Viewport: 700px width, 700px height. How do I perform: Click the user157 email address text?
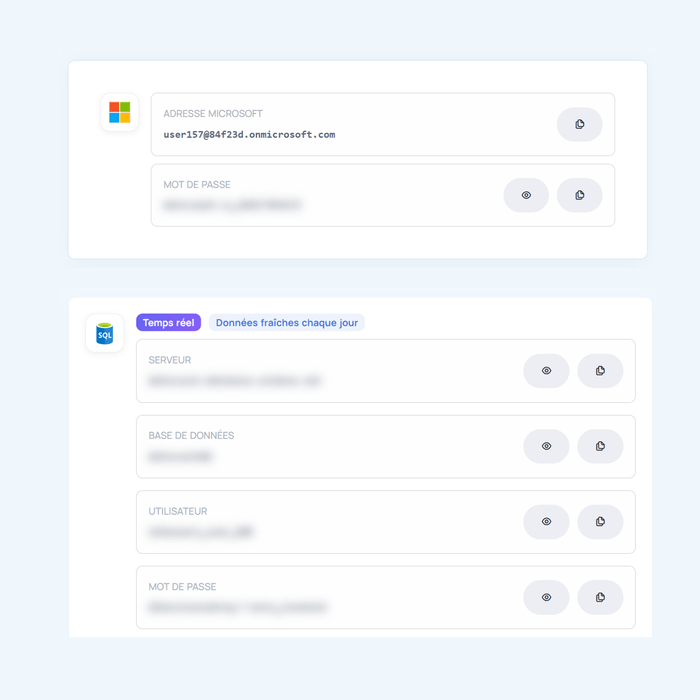249,135
